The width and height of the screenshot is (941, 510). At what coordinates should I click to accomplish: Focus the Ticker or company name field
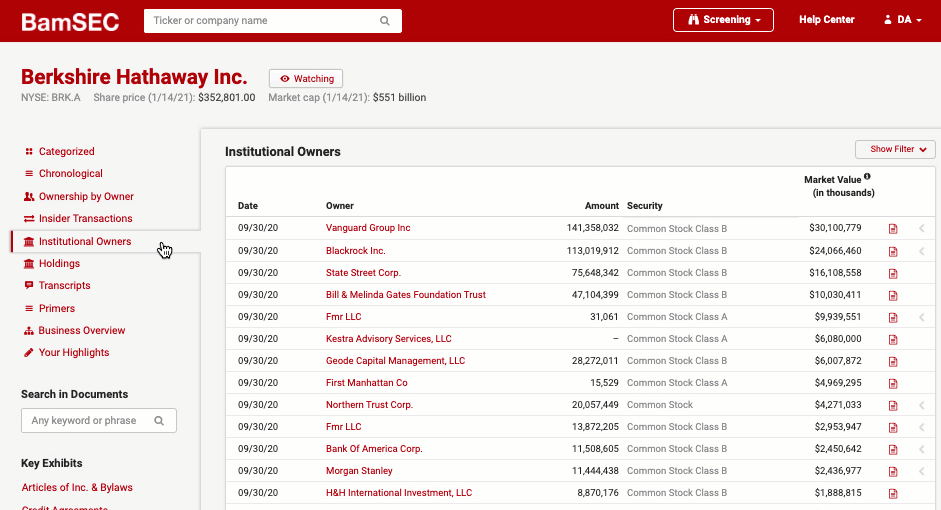(272, 21)
